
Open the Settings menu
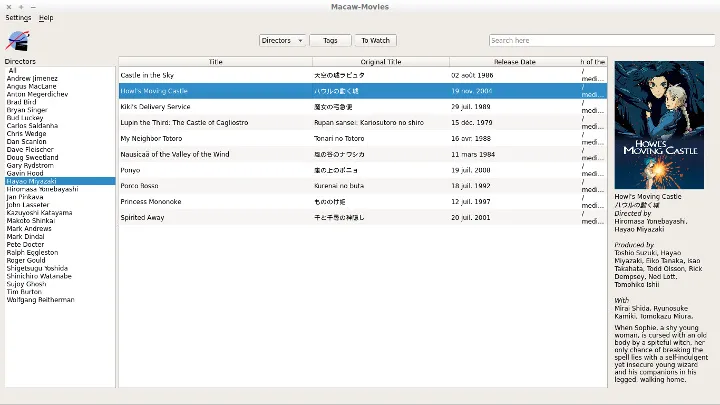(18, 18)
